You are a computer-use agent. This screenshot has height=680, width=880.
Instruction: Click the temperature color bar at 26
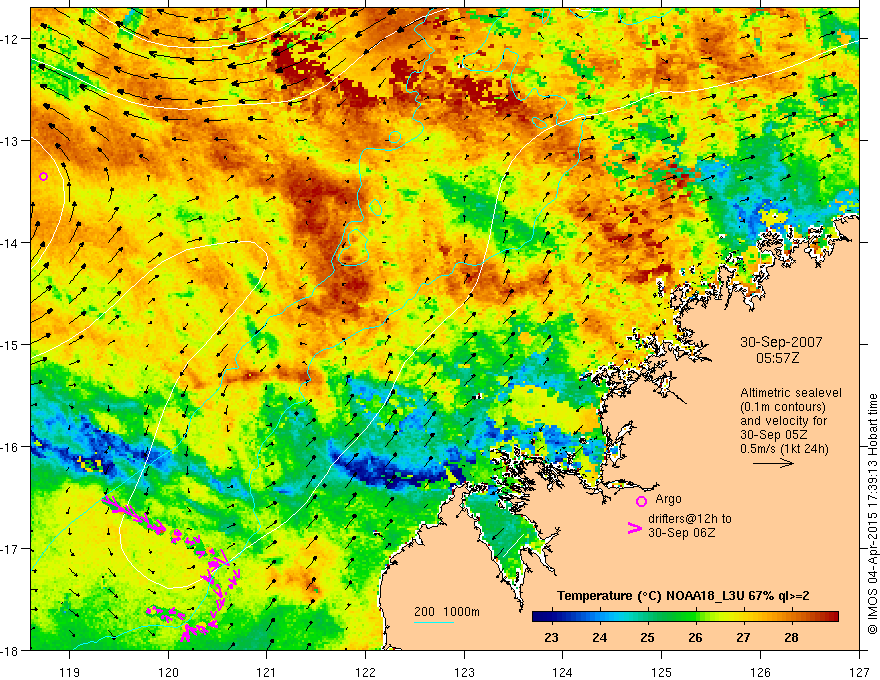coord(695,617)
